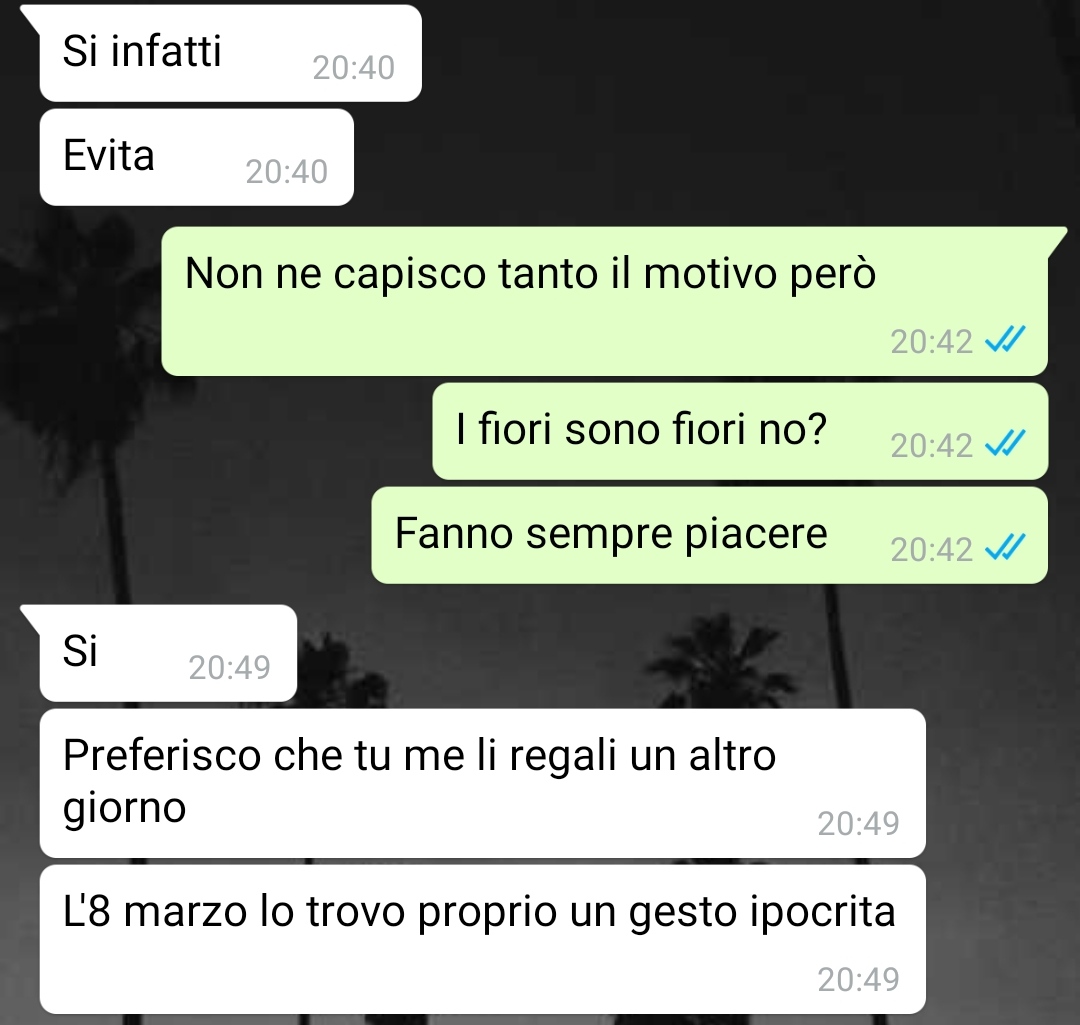Select the 'I fiori sono fiori no?' message

tap(740, 431)
